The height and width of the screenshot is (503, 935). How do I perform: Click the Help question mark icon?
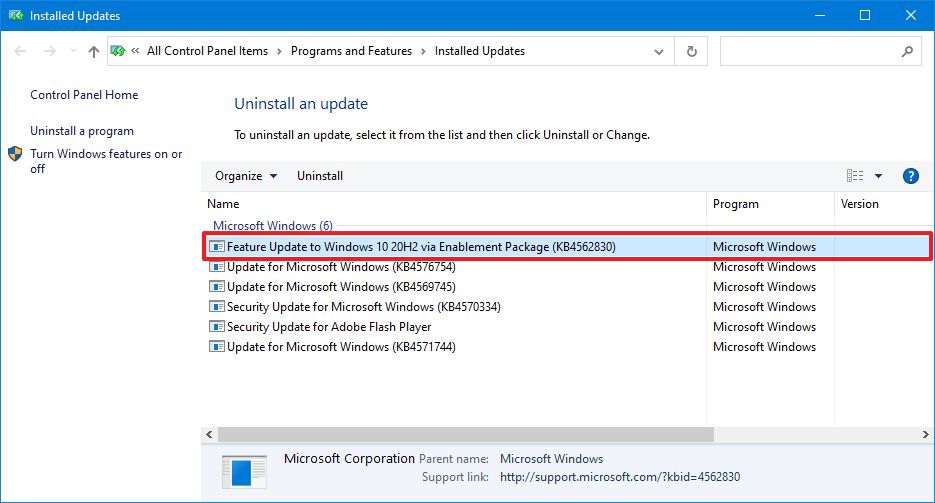[910, 176]
